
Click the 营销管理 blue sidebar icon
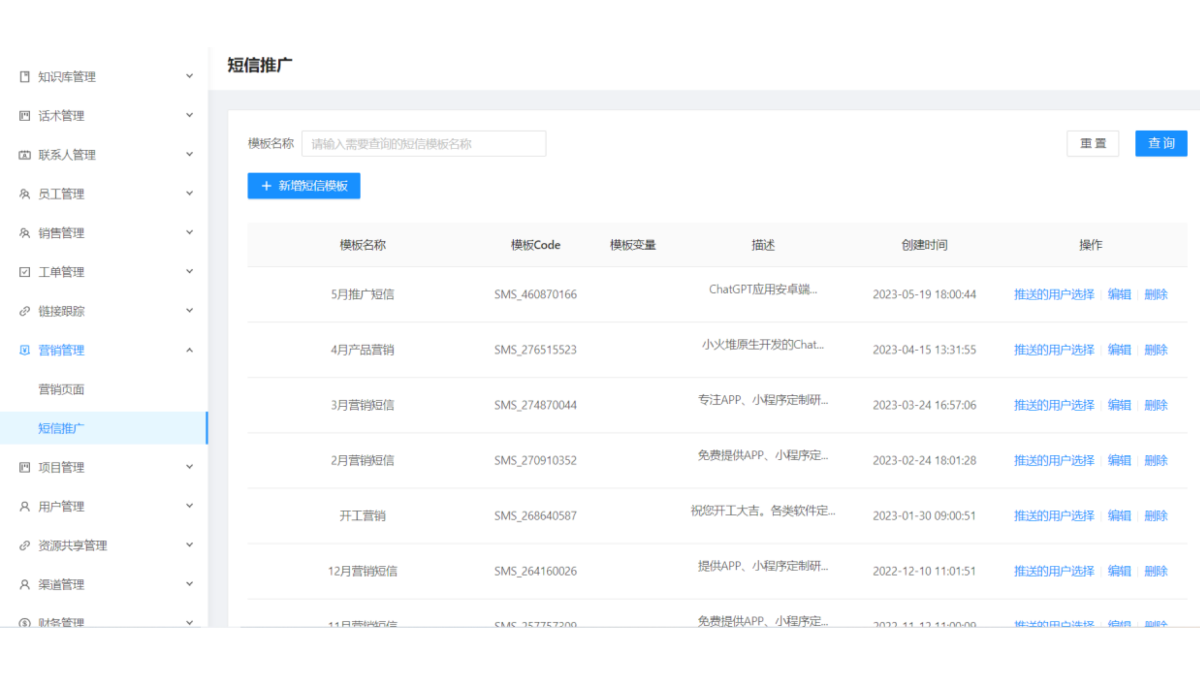[25, 350]
